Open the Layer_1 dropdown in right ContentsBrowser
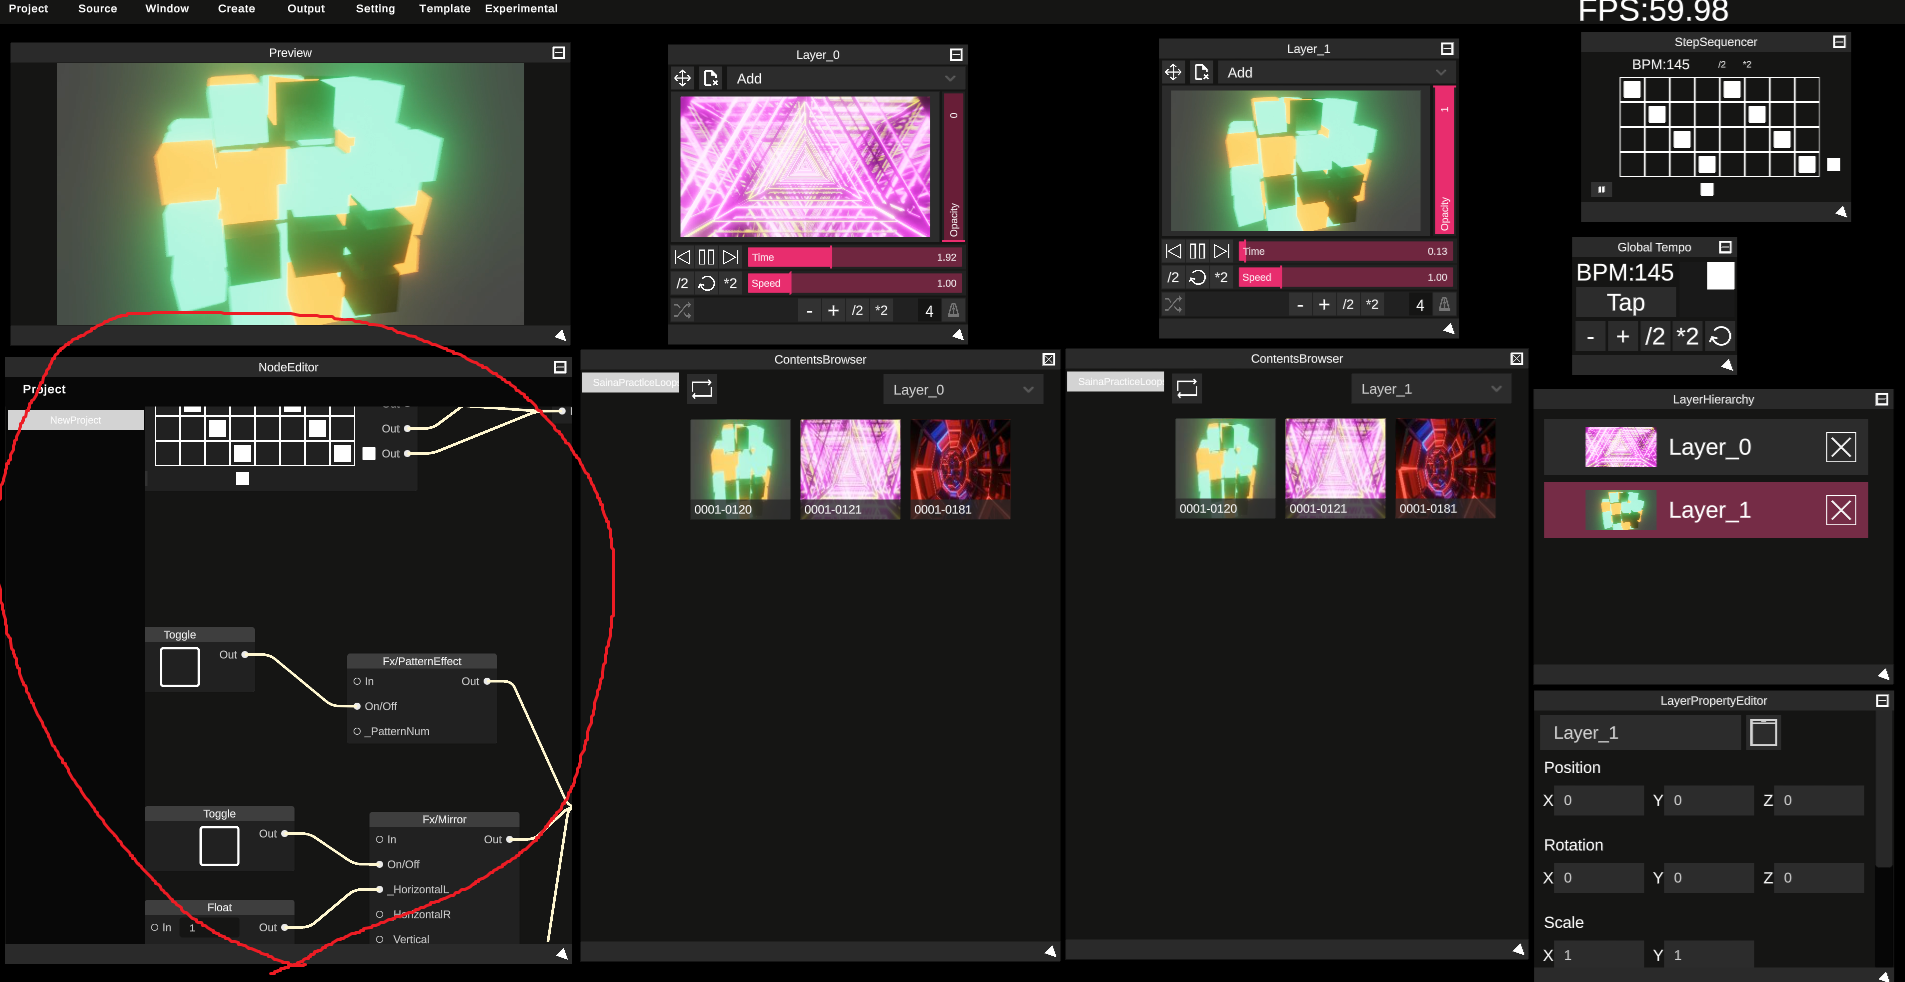This screenshot has width=1905, height=982. click(x=1430, y=389)
